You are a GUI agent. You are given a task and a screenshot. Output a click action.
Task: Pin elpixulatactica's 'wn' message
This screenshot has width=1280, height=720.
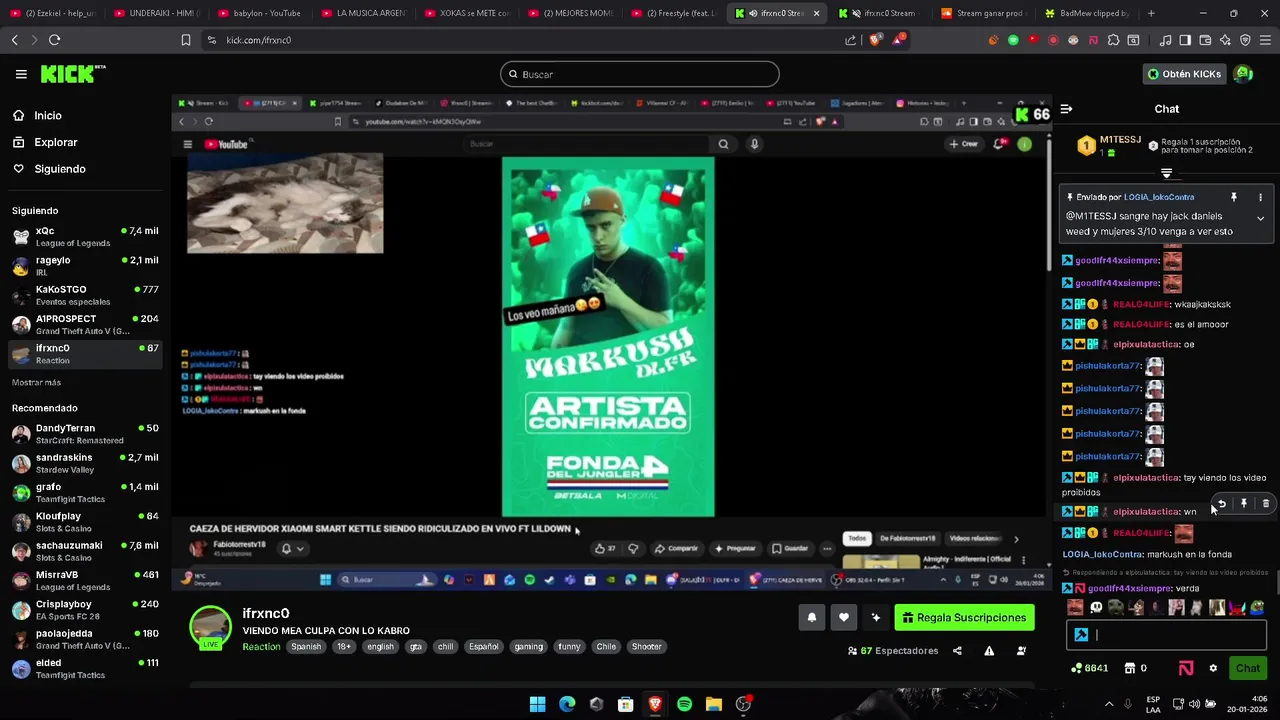click(1243, 504)
